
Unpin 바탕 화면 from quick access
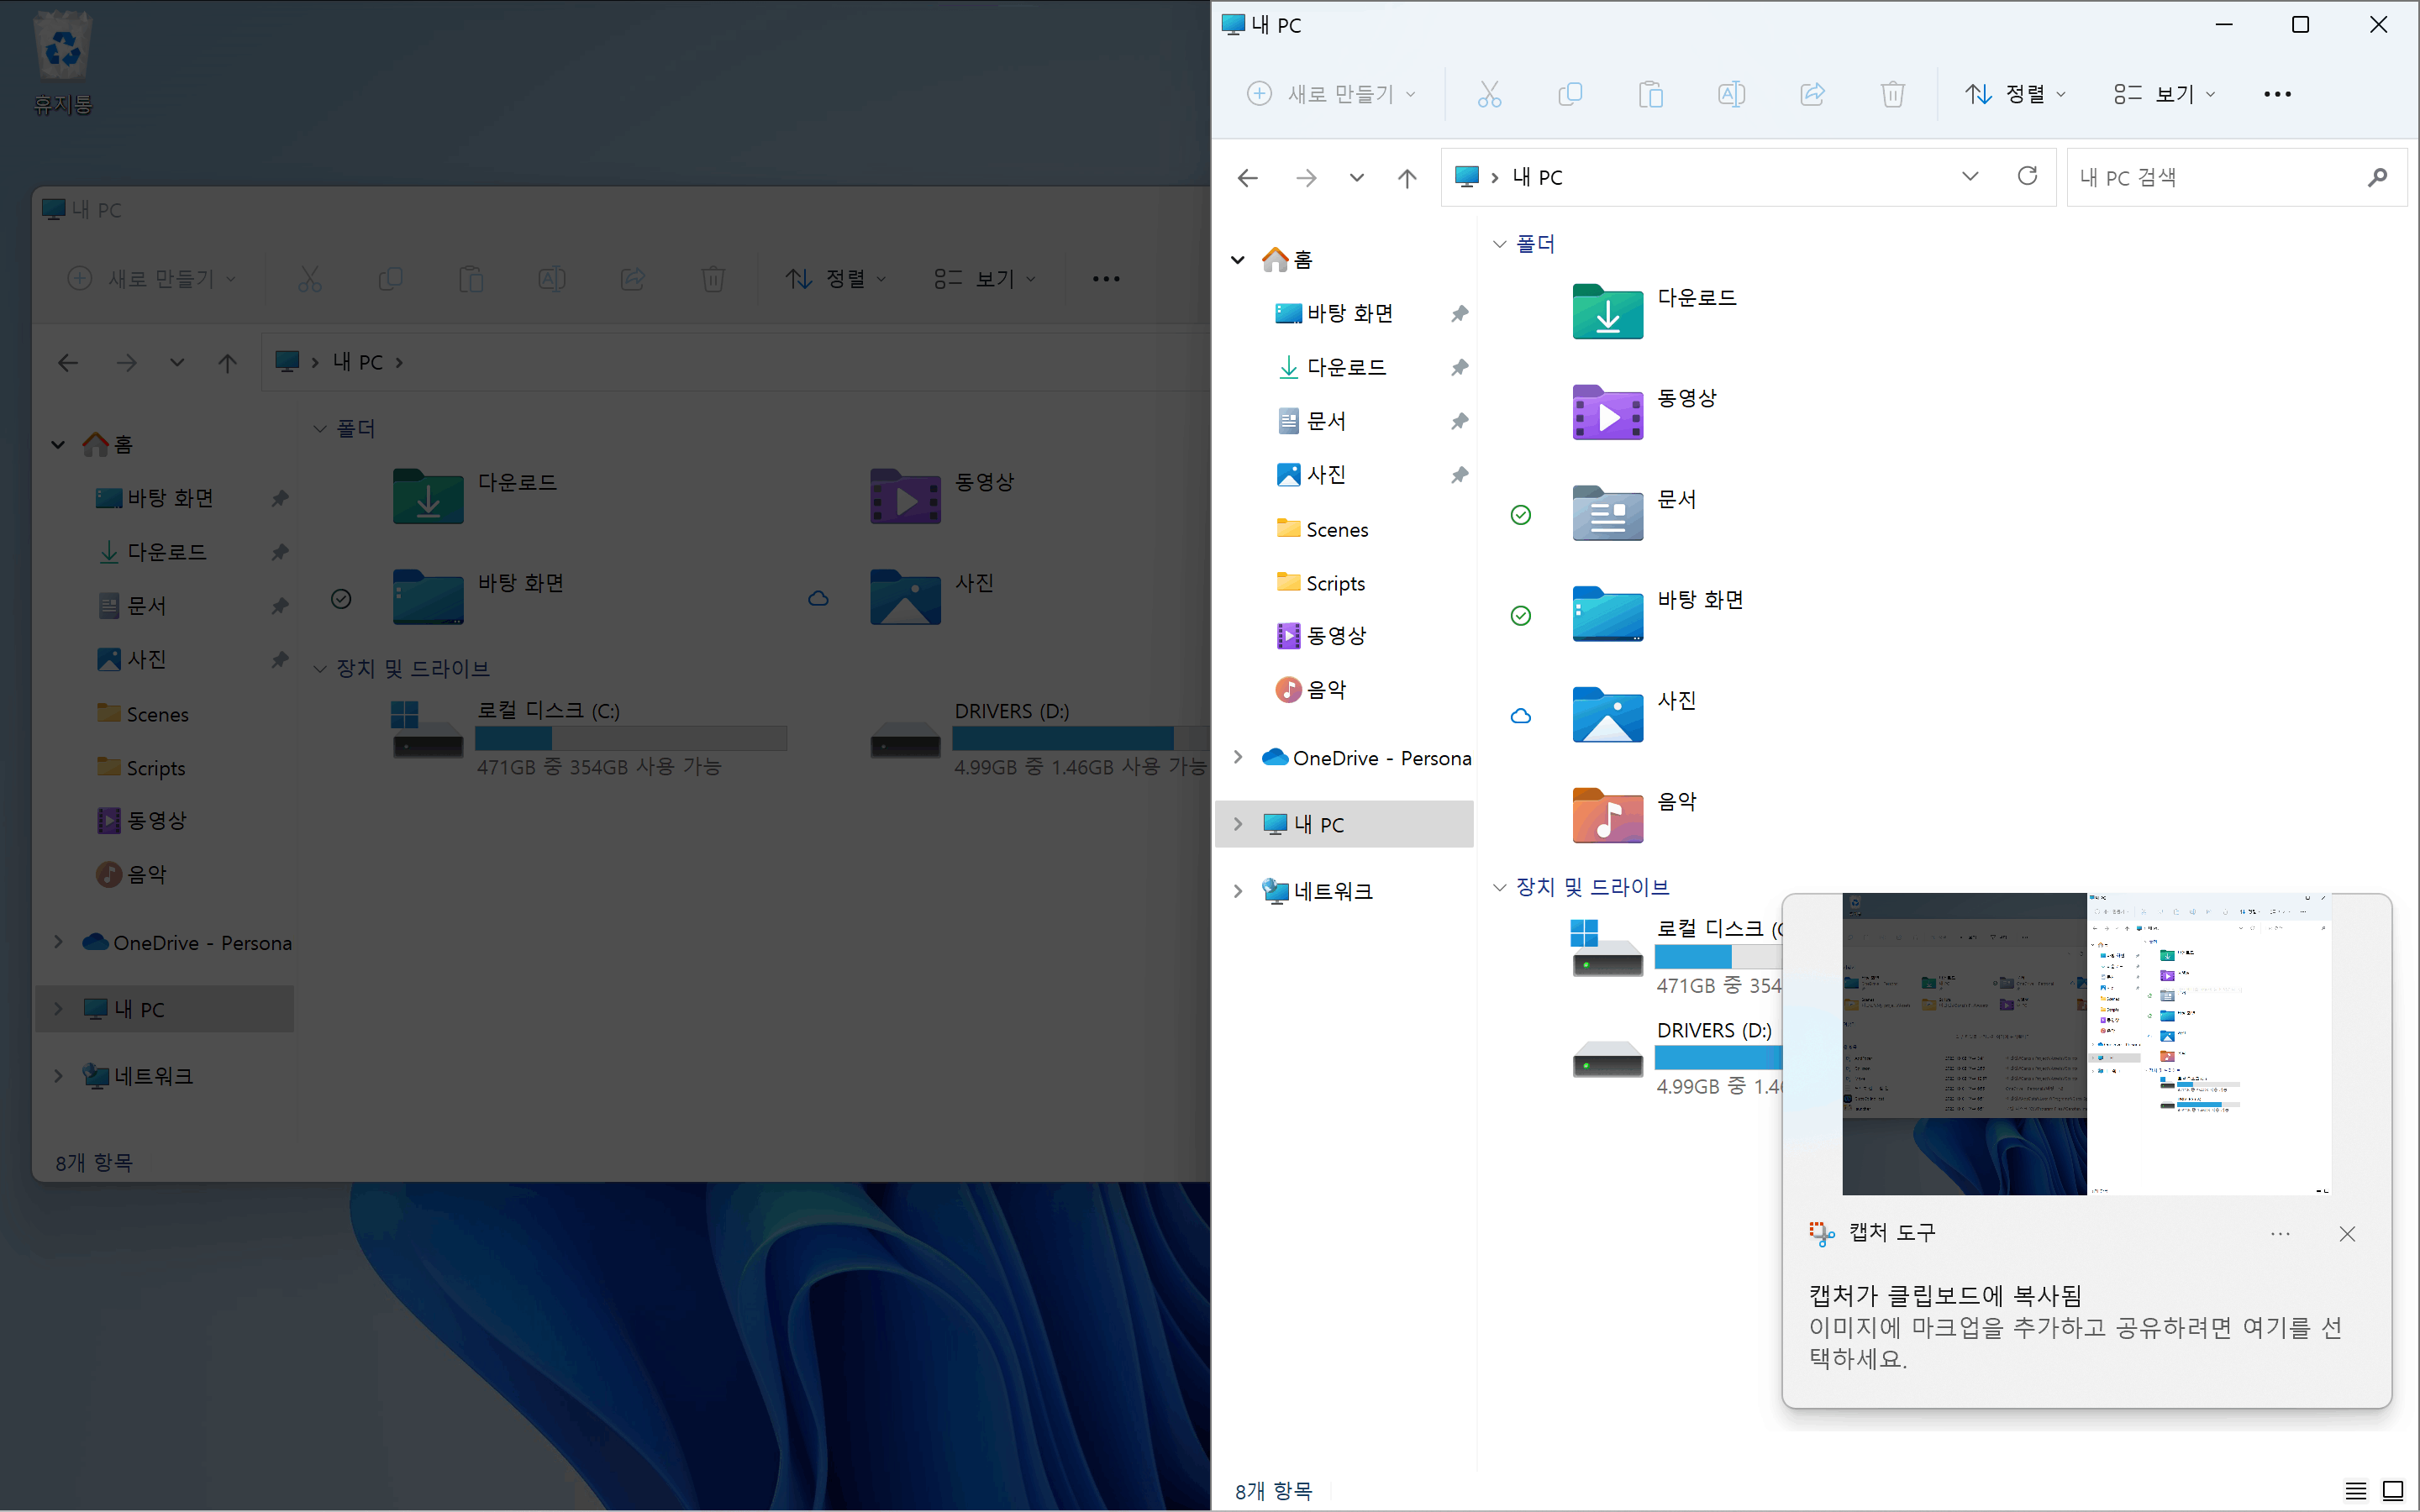point(1459,314)
